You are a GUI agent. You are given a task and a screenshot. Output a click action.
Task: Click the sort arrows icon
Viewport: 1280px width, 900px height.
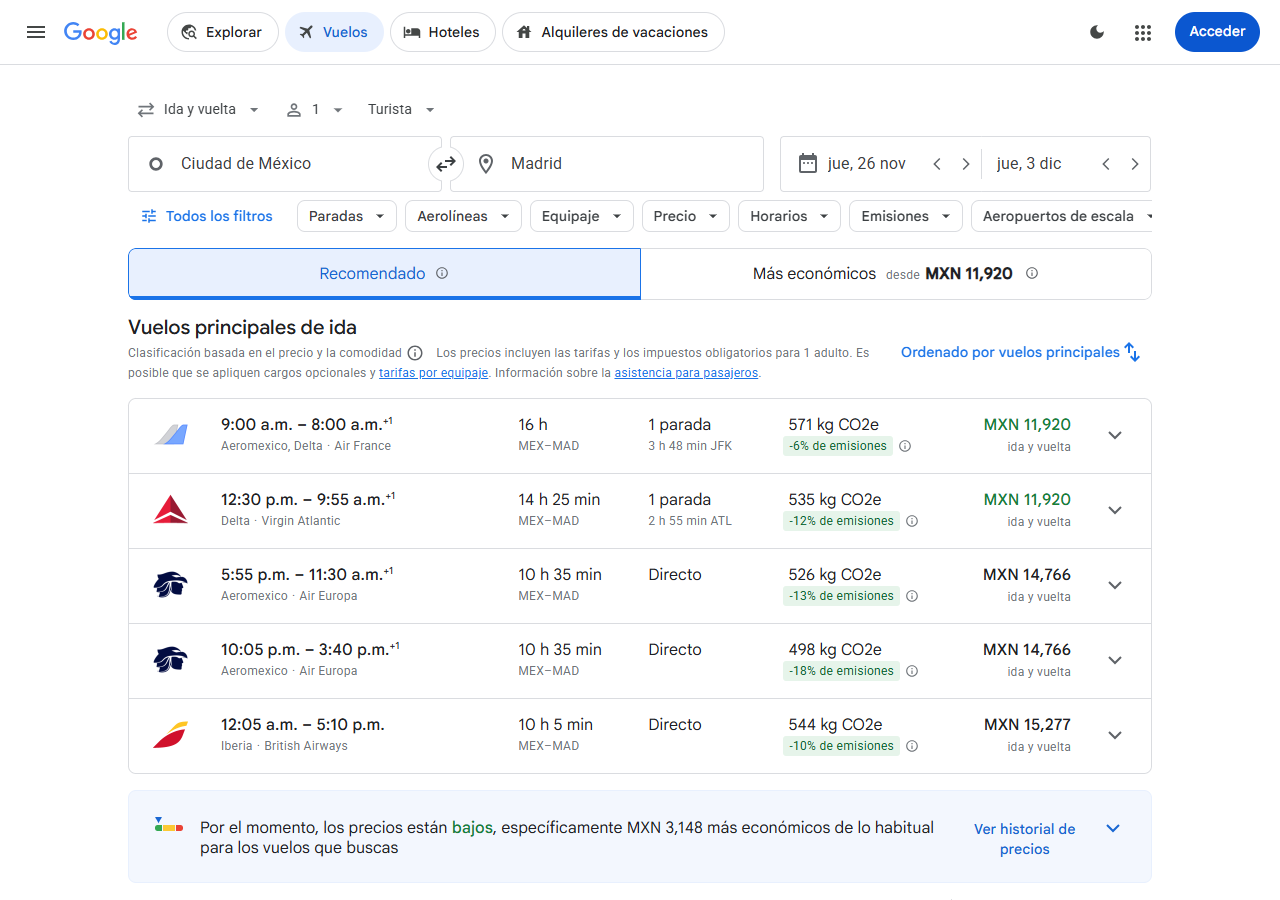pos(1132,352)
